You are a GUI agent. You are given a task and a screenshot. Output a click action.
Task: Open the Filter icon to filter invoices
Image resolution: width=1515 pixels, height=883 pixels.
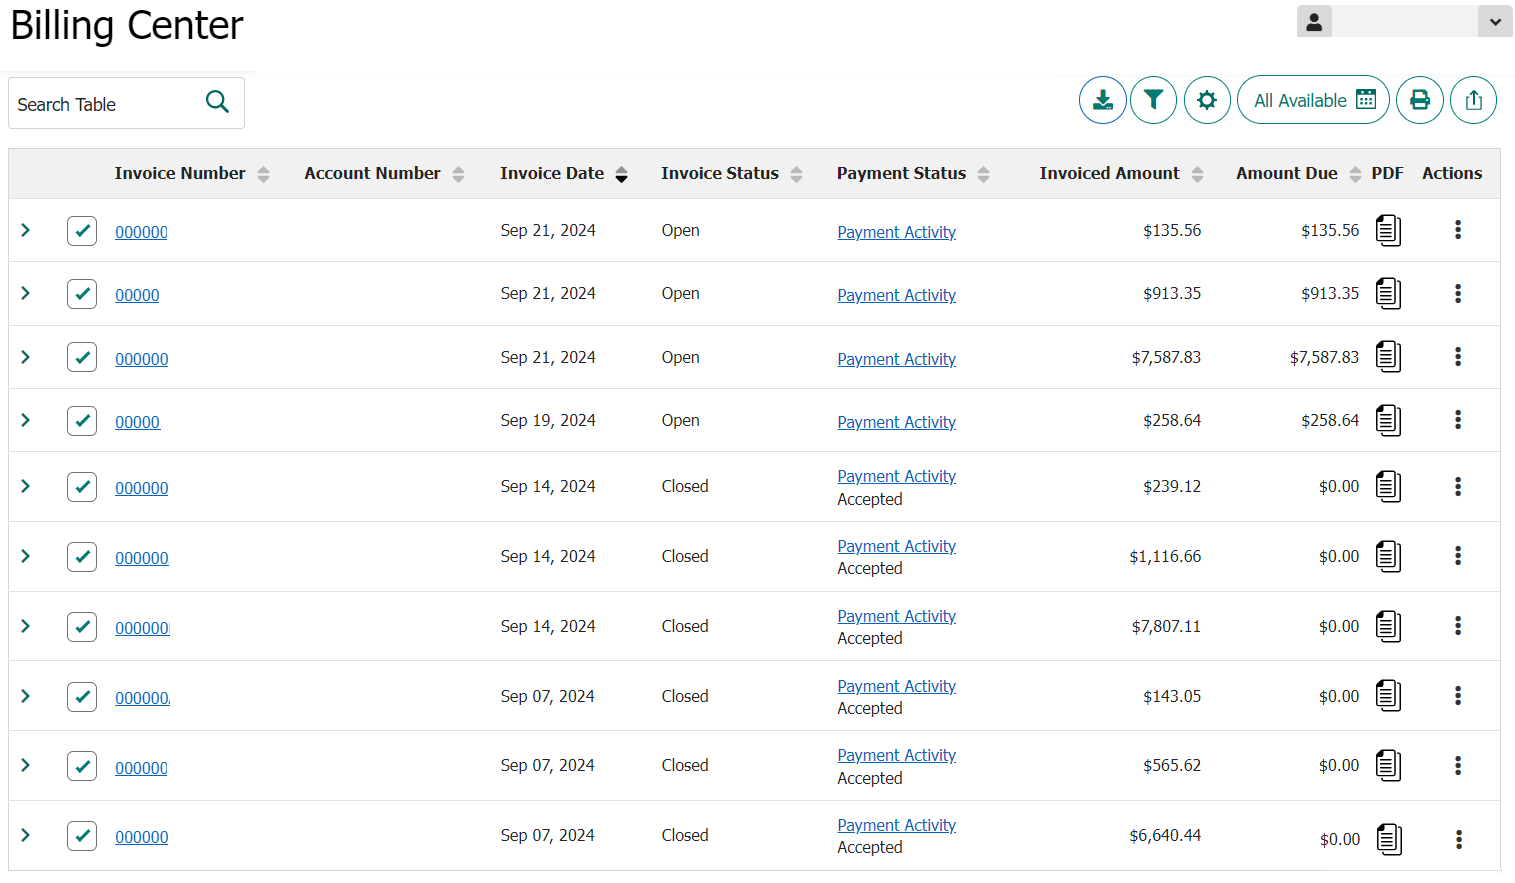tap(1153, 100)
